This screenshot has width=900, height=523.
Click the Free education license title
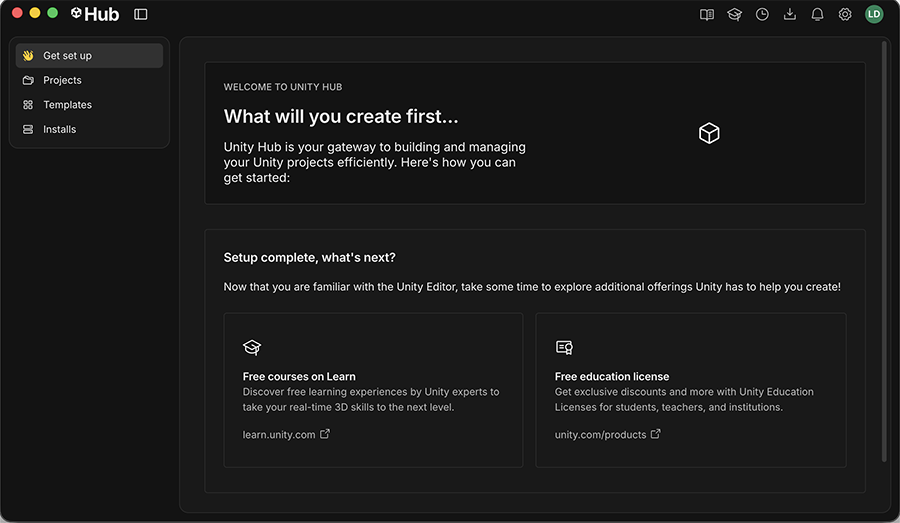(612, 377)
